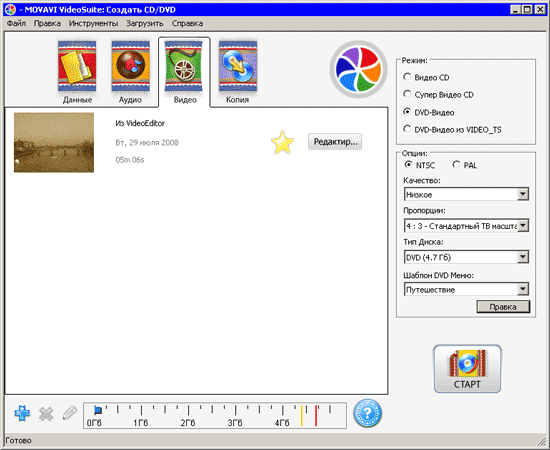Add a file with blue plus icon
This screenshot has height=450, width=550.
pos(22,413)
